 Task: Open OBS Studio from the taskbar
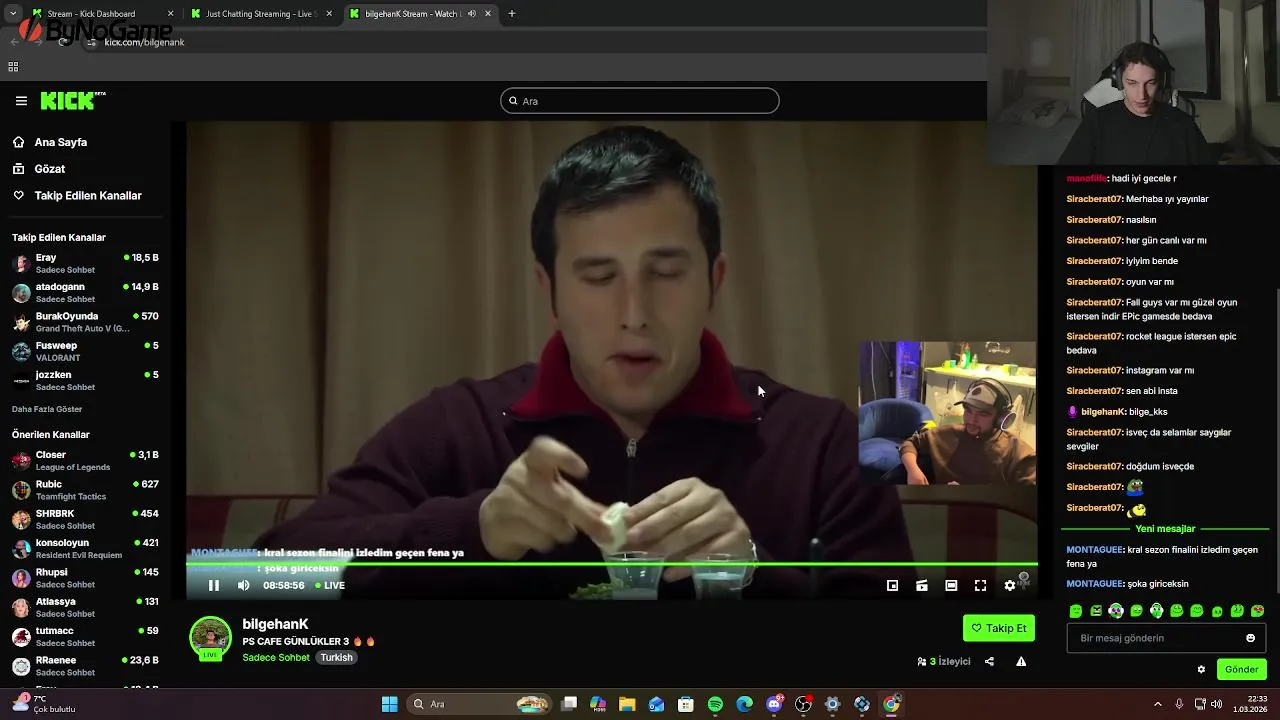pyautogui.click(x=803, y=704)
